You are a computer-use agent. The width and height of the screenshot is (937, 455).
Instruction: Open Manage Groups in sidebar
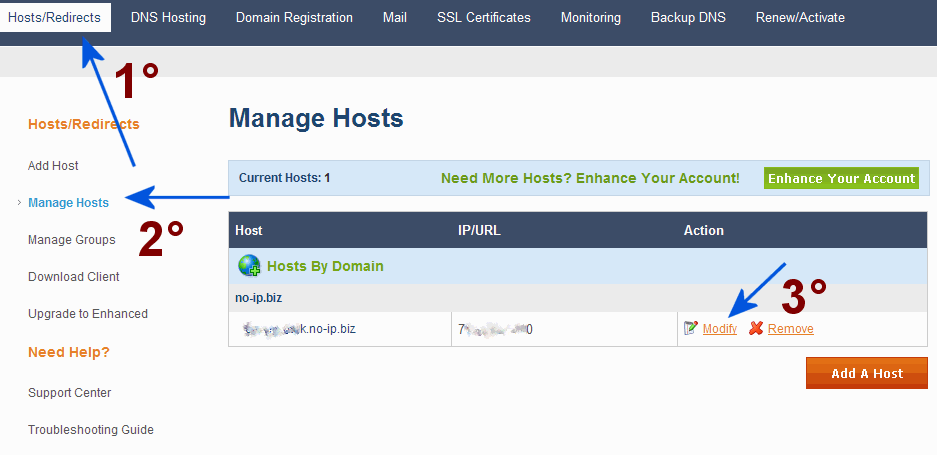click(x=72, y=240)
